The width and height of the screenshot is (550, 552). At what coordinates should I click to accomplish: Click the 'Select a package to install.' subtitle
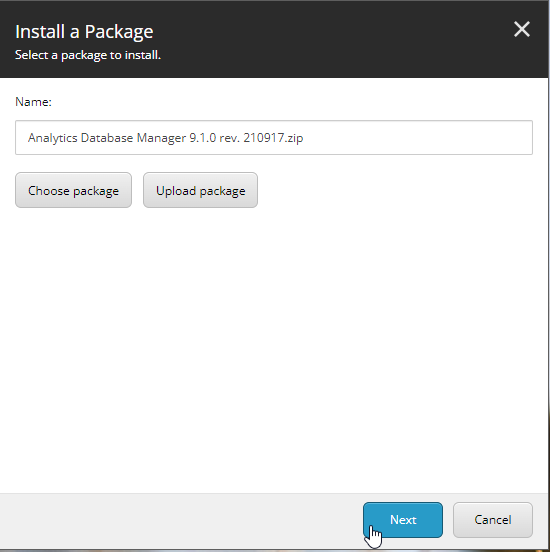coord(88,55)
